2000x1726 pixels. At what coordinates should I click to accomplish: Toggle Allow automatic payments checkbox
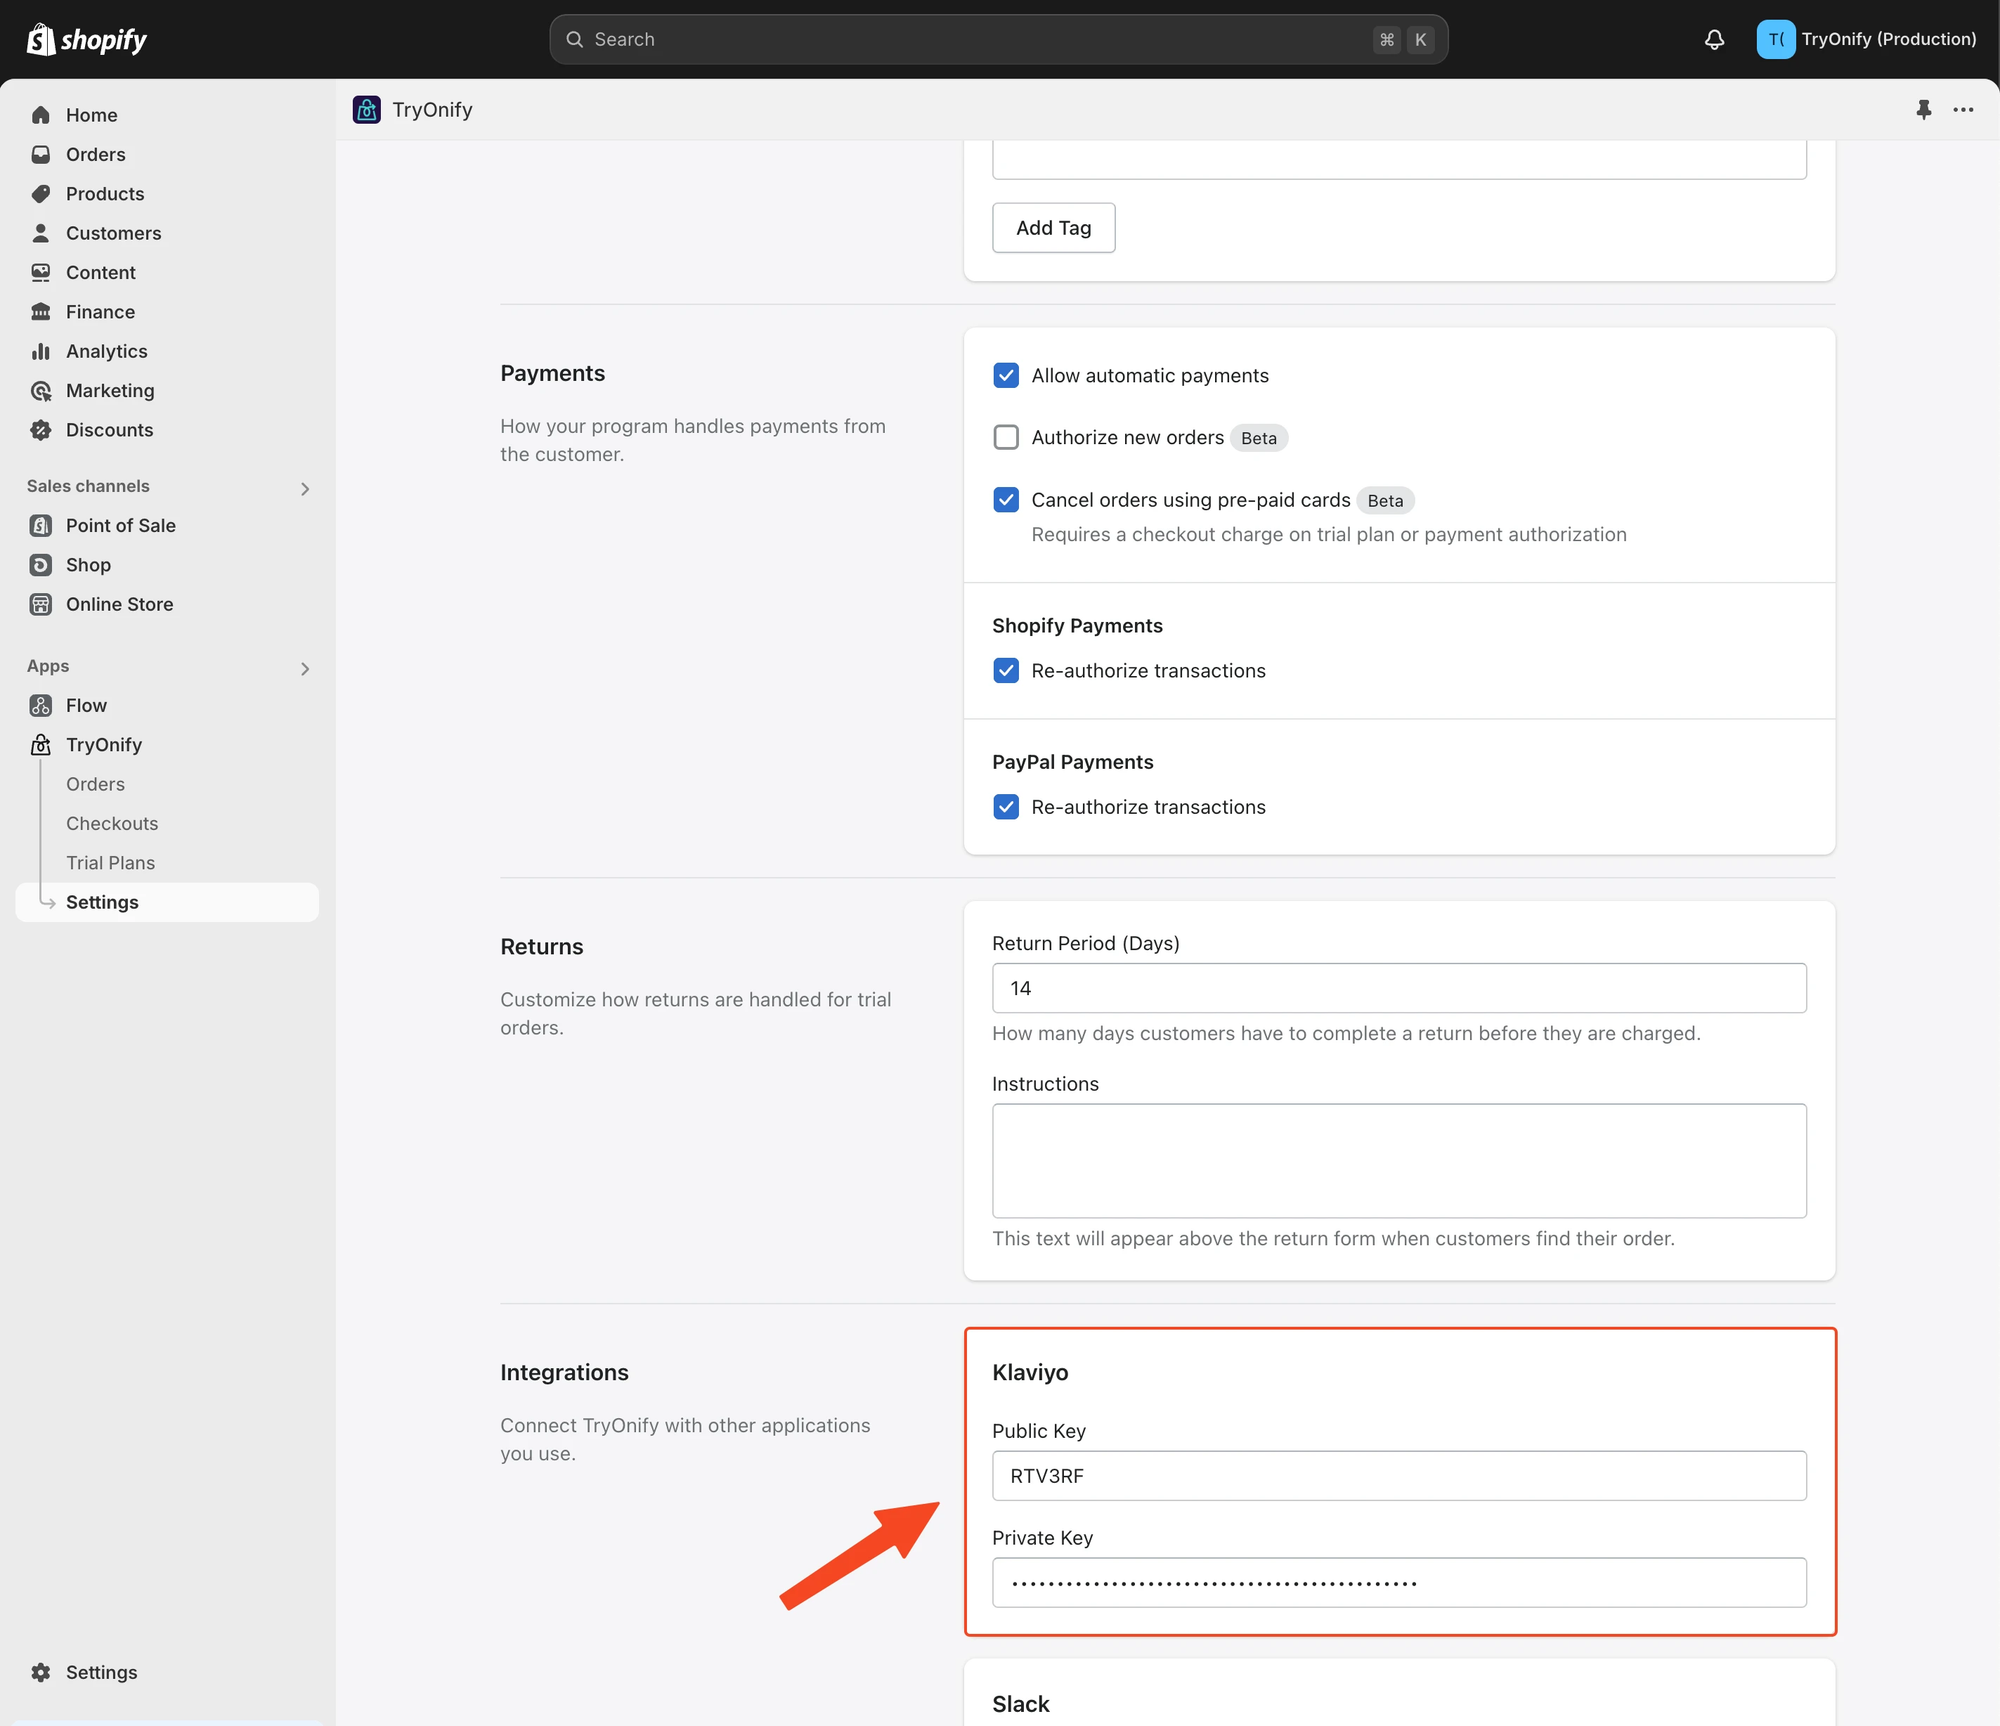[1006, 375]
